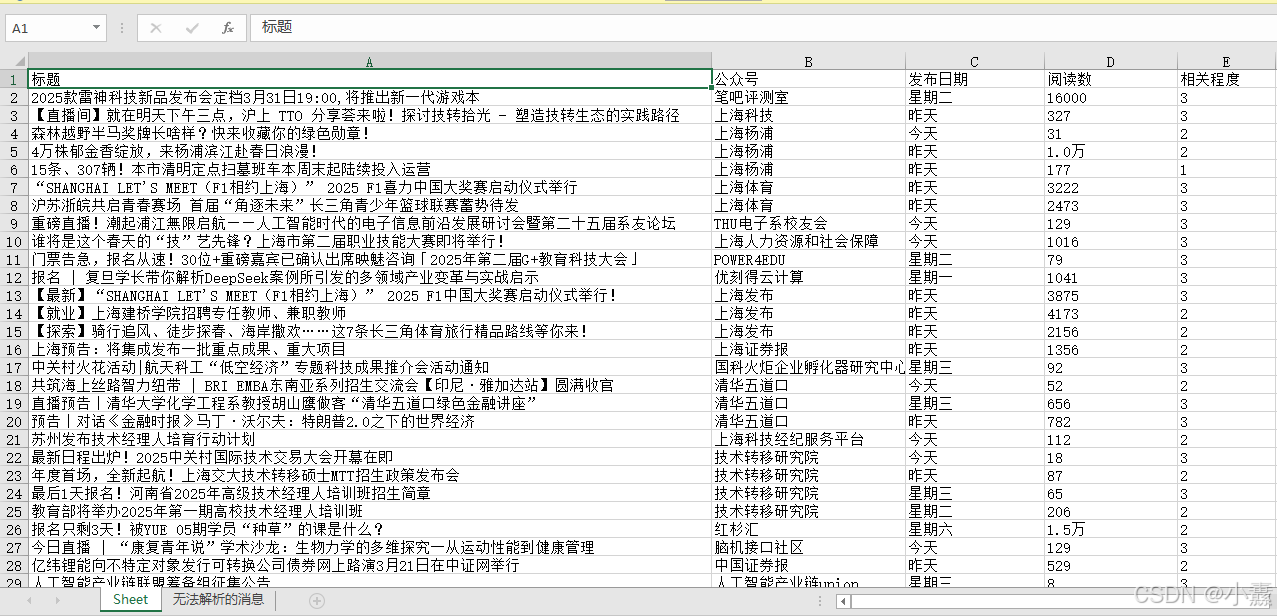Screen dimensions: 1277x616
Task: Select column A header
Action: (369, 62)
